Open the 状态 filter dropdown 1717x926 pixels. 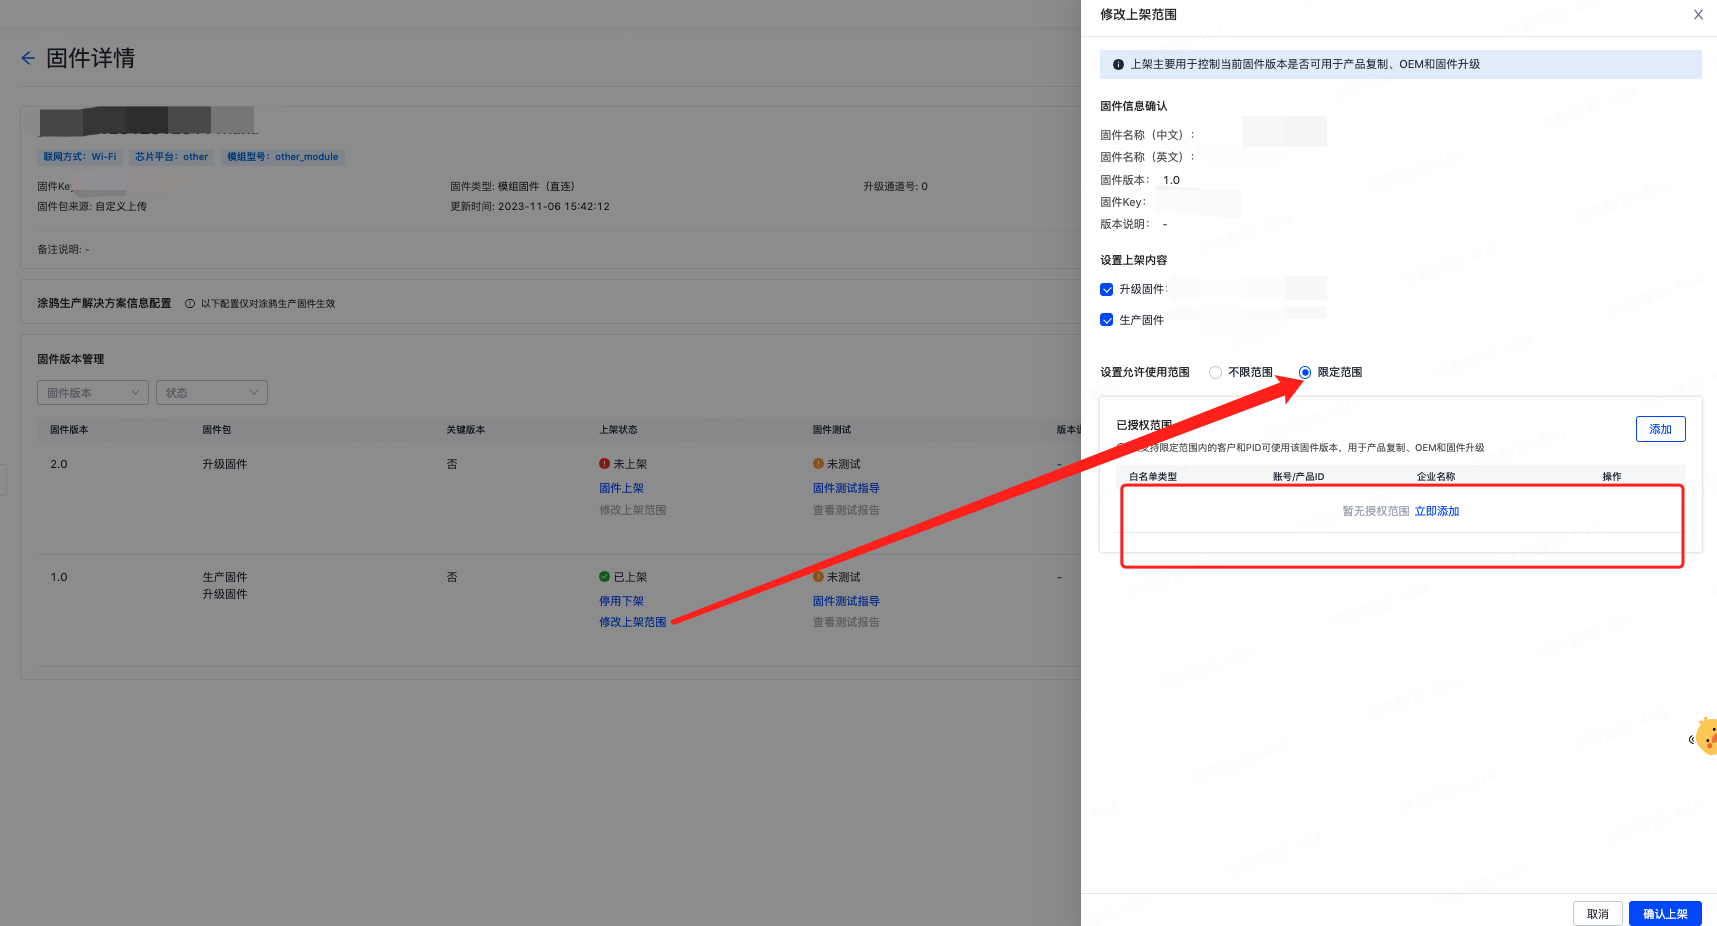point(211,393)
